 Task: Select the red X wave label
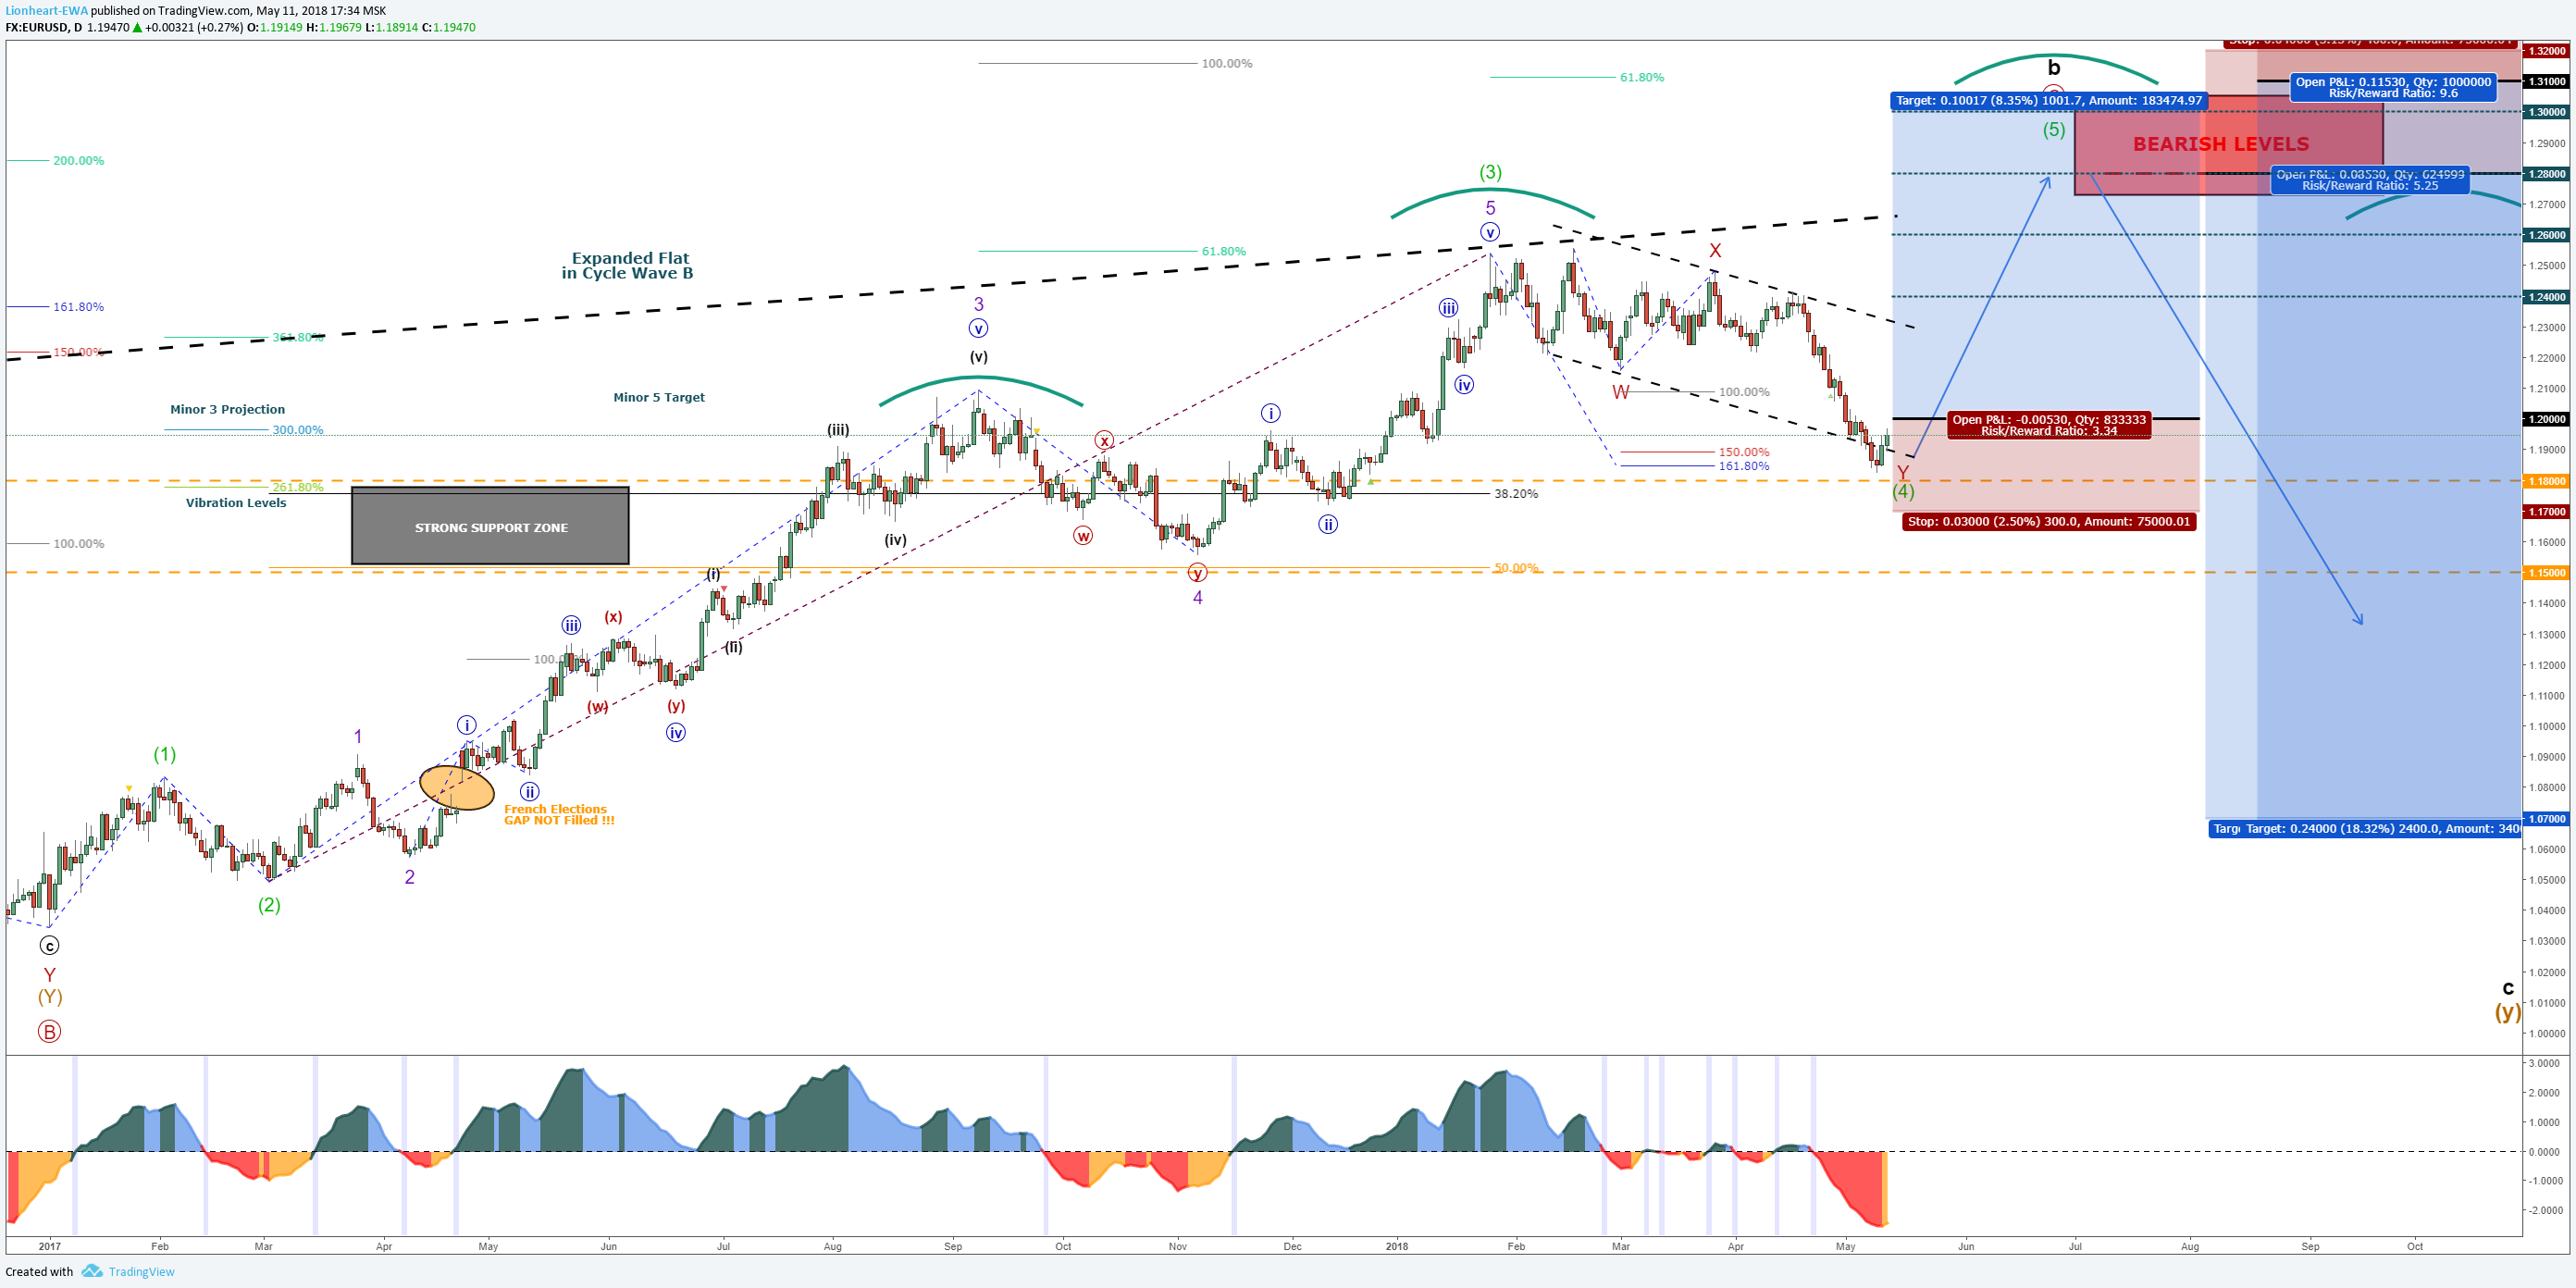click(1715, 251)
